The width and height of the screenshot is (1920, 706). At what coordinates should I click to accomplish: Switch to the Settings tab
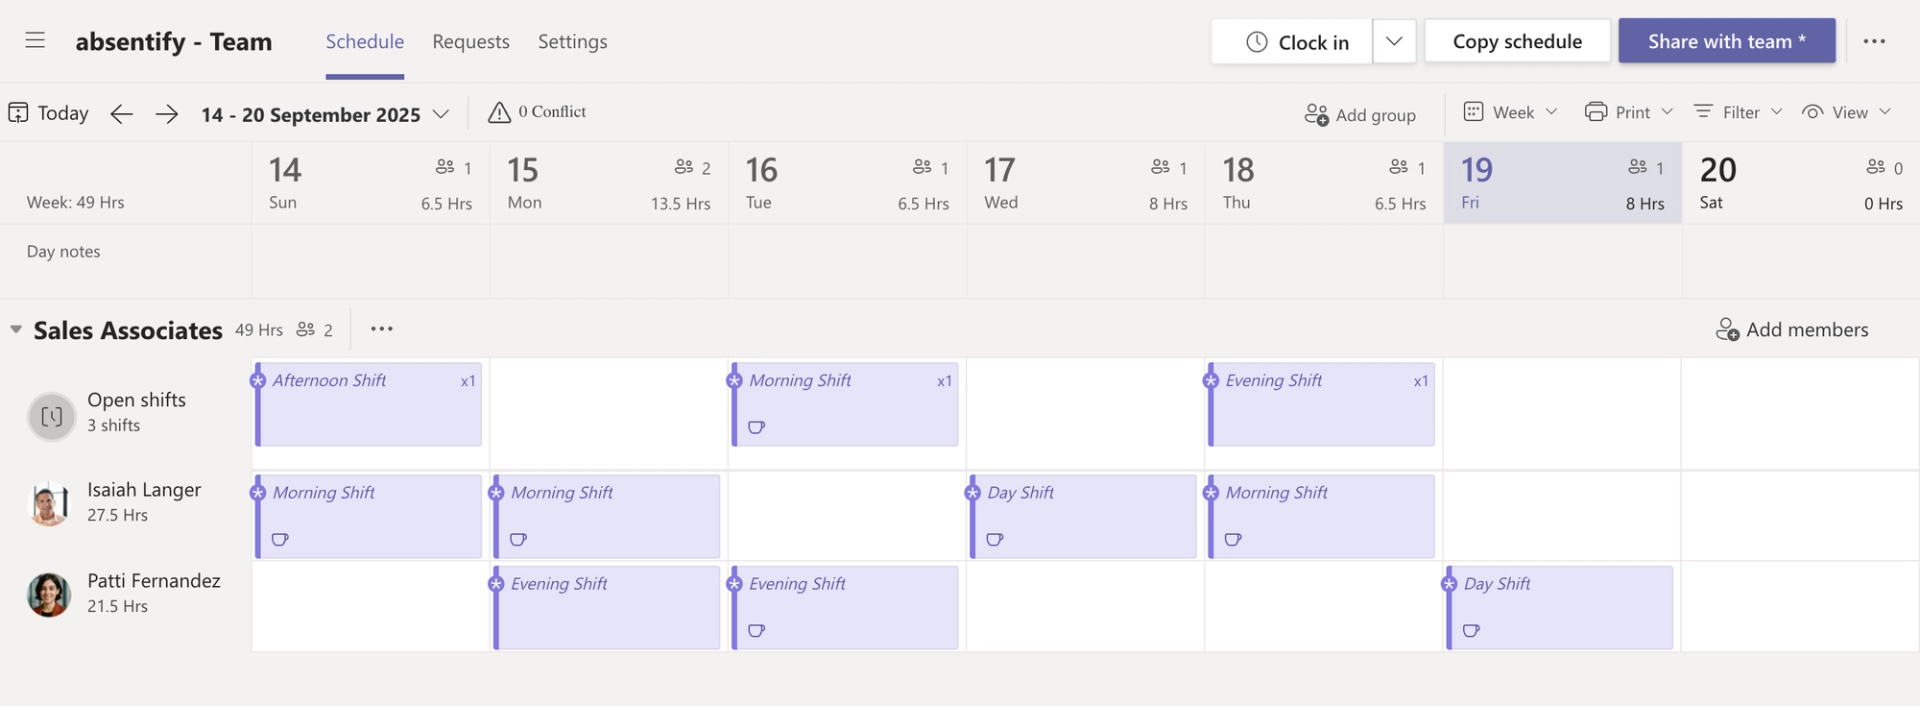[x=572, y=41]
